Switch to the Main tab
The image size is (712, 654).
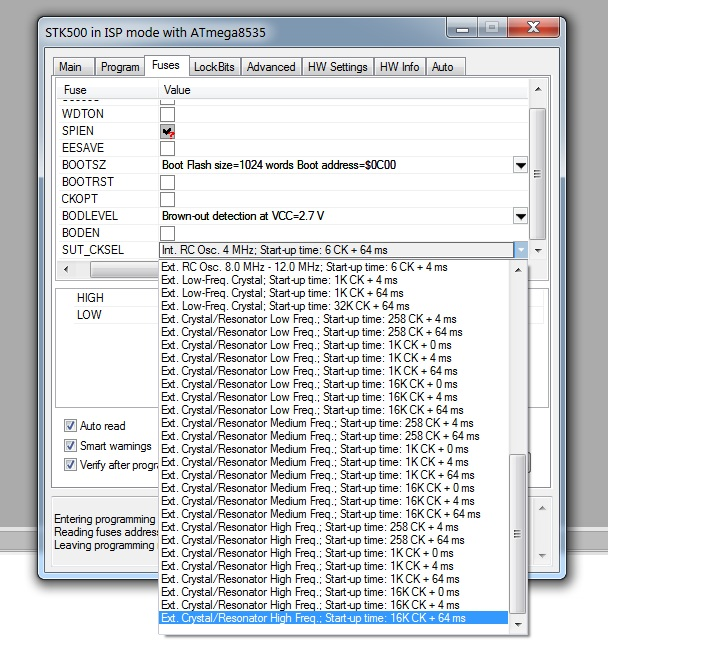point(73,67)
